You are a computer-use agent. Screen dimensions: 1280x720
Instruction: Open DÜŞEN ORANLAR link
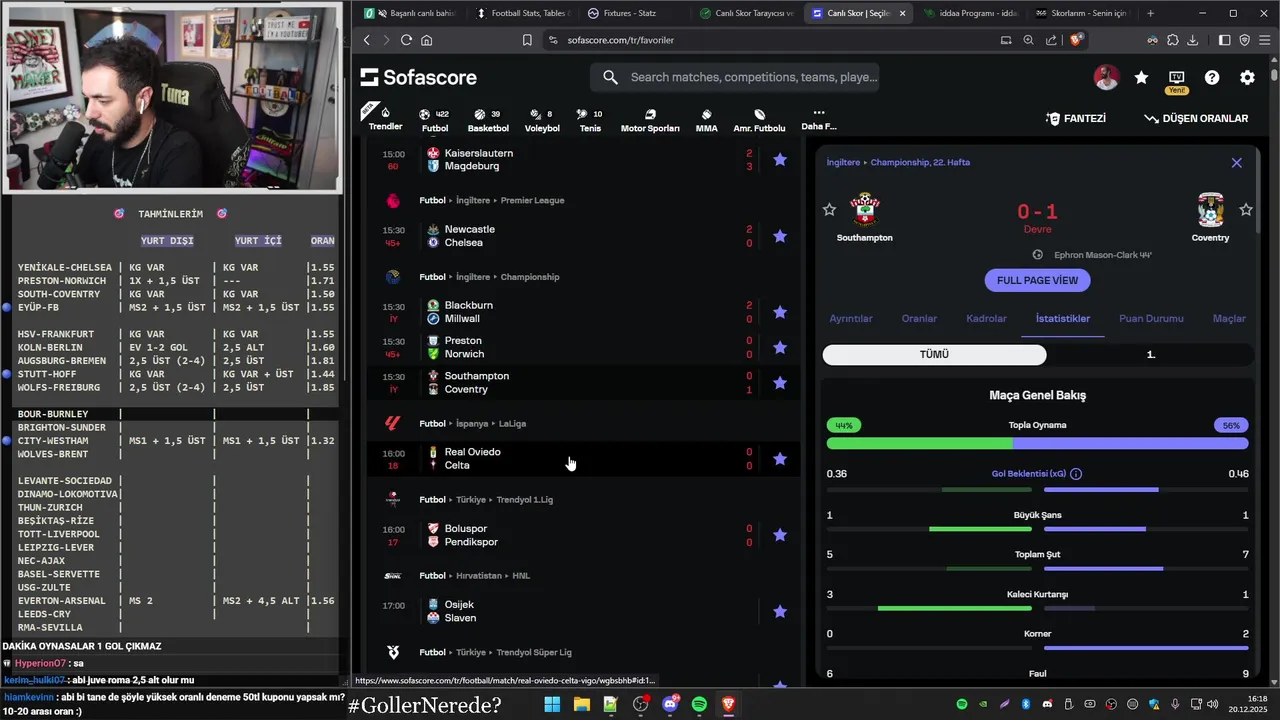1196,118
